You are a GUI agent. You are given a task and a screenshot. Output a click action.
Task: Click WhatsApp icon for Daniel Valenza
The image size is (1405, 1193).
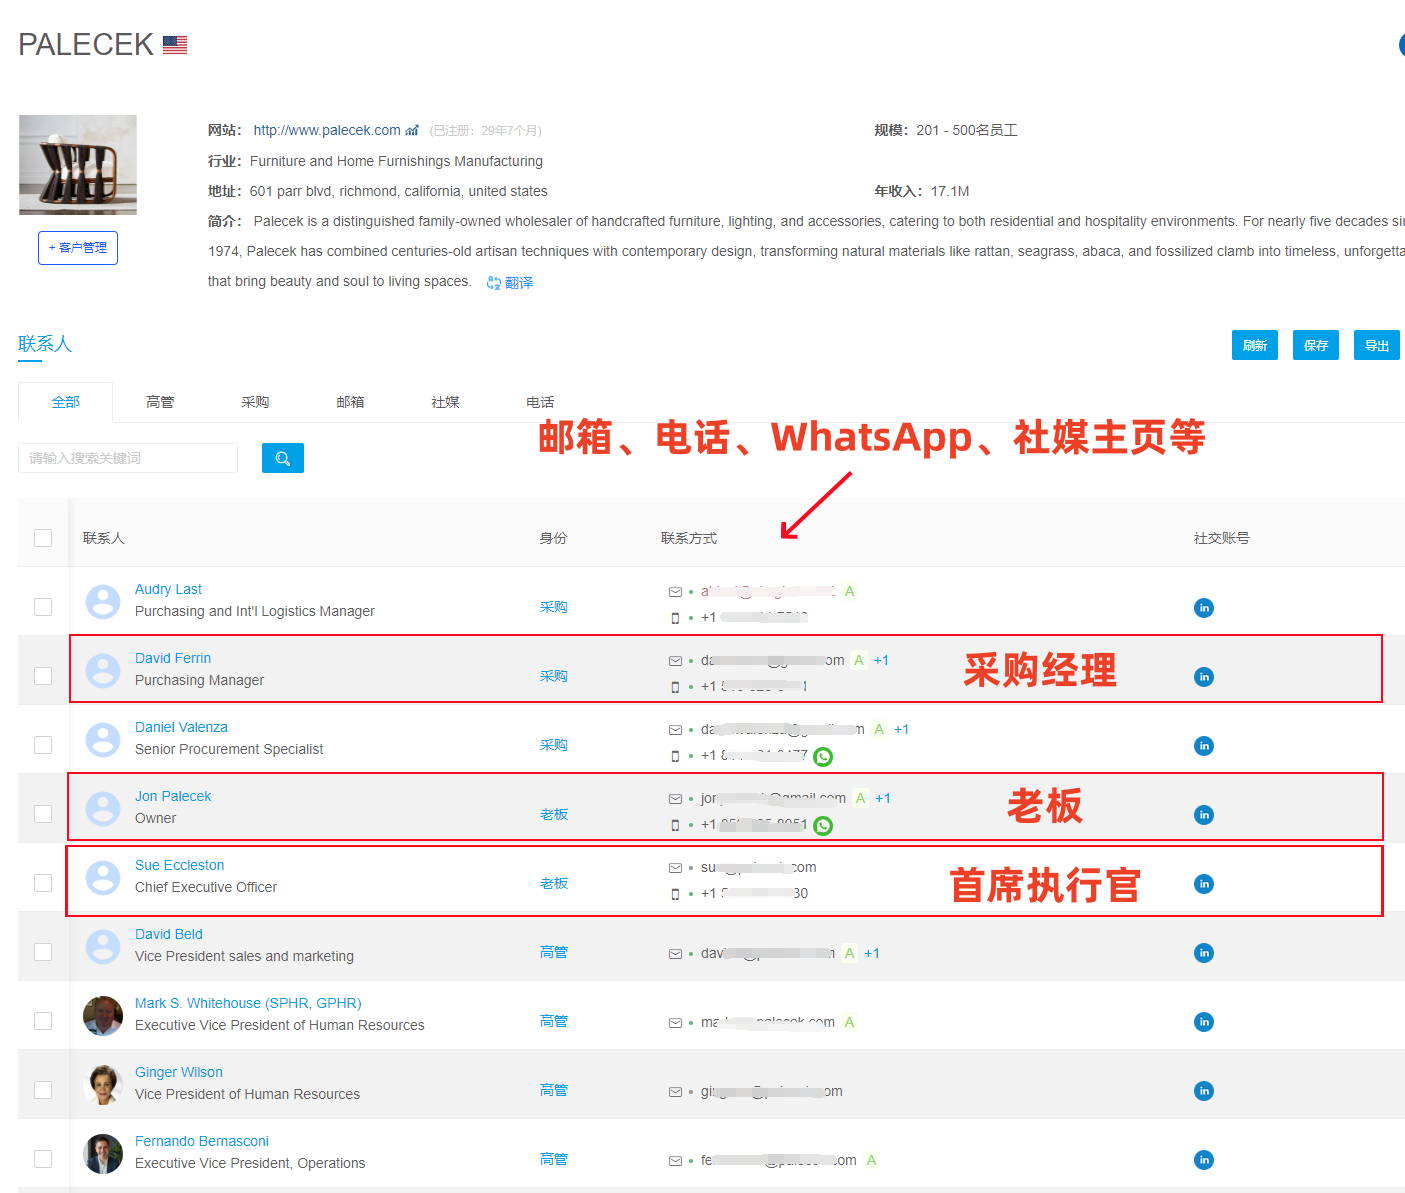coord(823,757)
